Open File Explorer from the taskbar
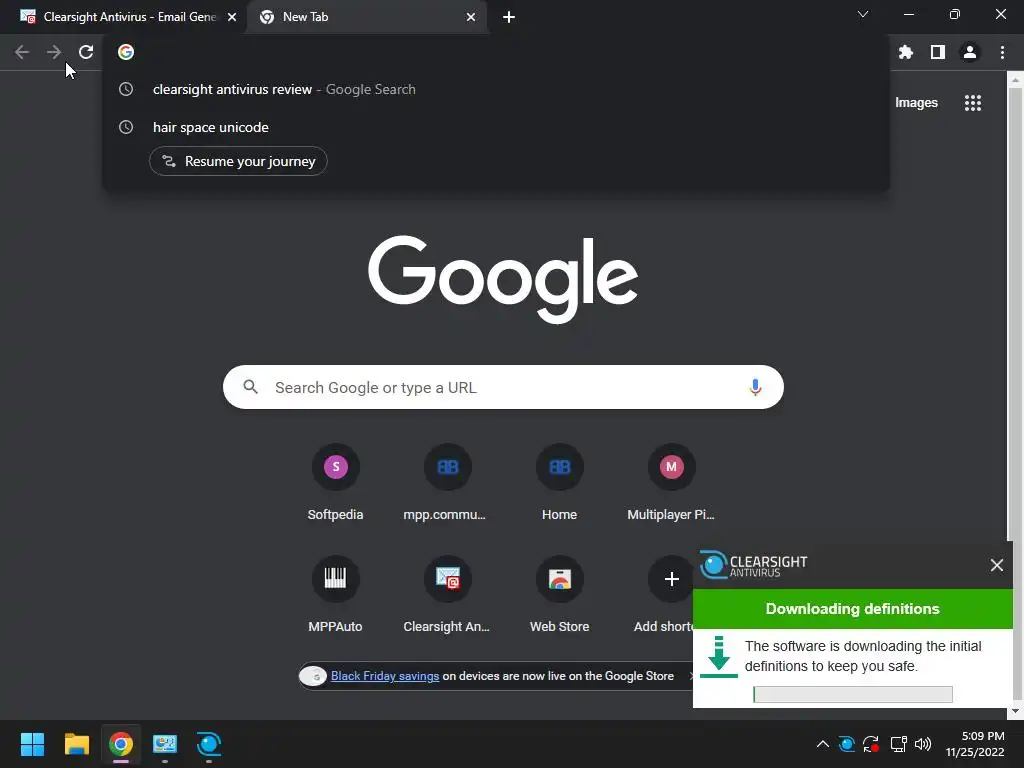The width and height of the screenshot is (1024, 768). click(x=76, y=744)
